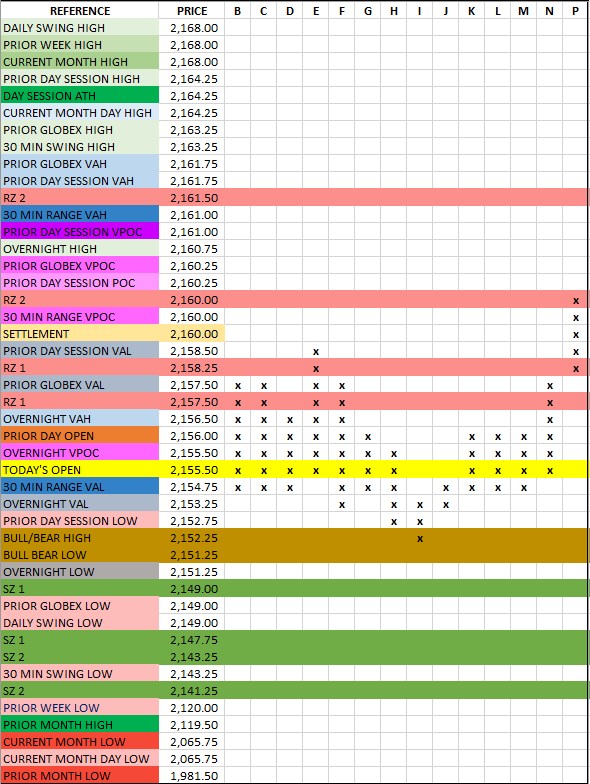590x784 pixels.
Task: Click the column E header
Action: point(316,11)
